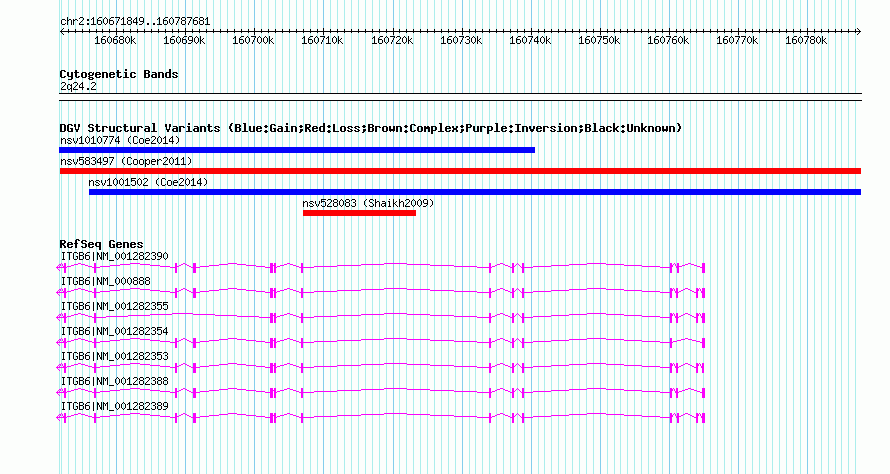This screenshot has width=890, height=474.
Task: Click the ruler's right end arrow
Action: click(x=858, y=32)
